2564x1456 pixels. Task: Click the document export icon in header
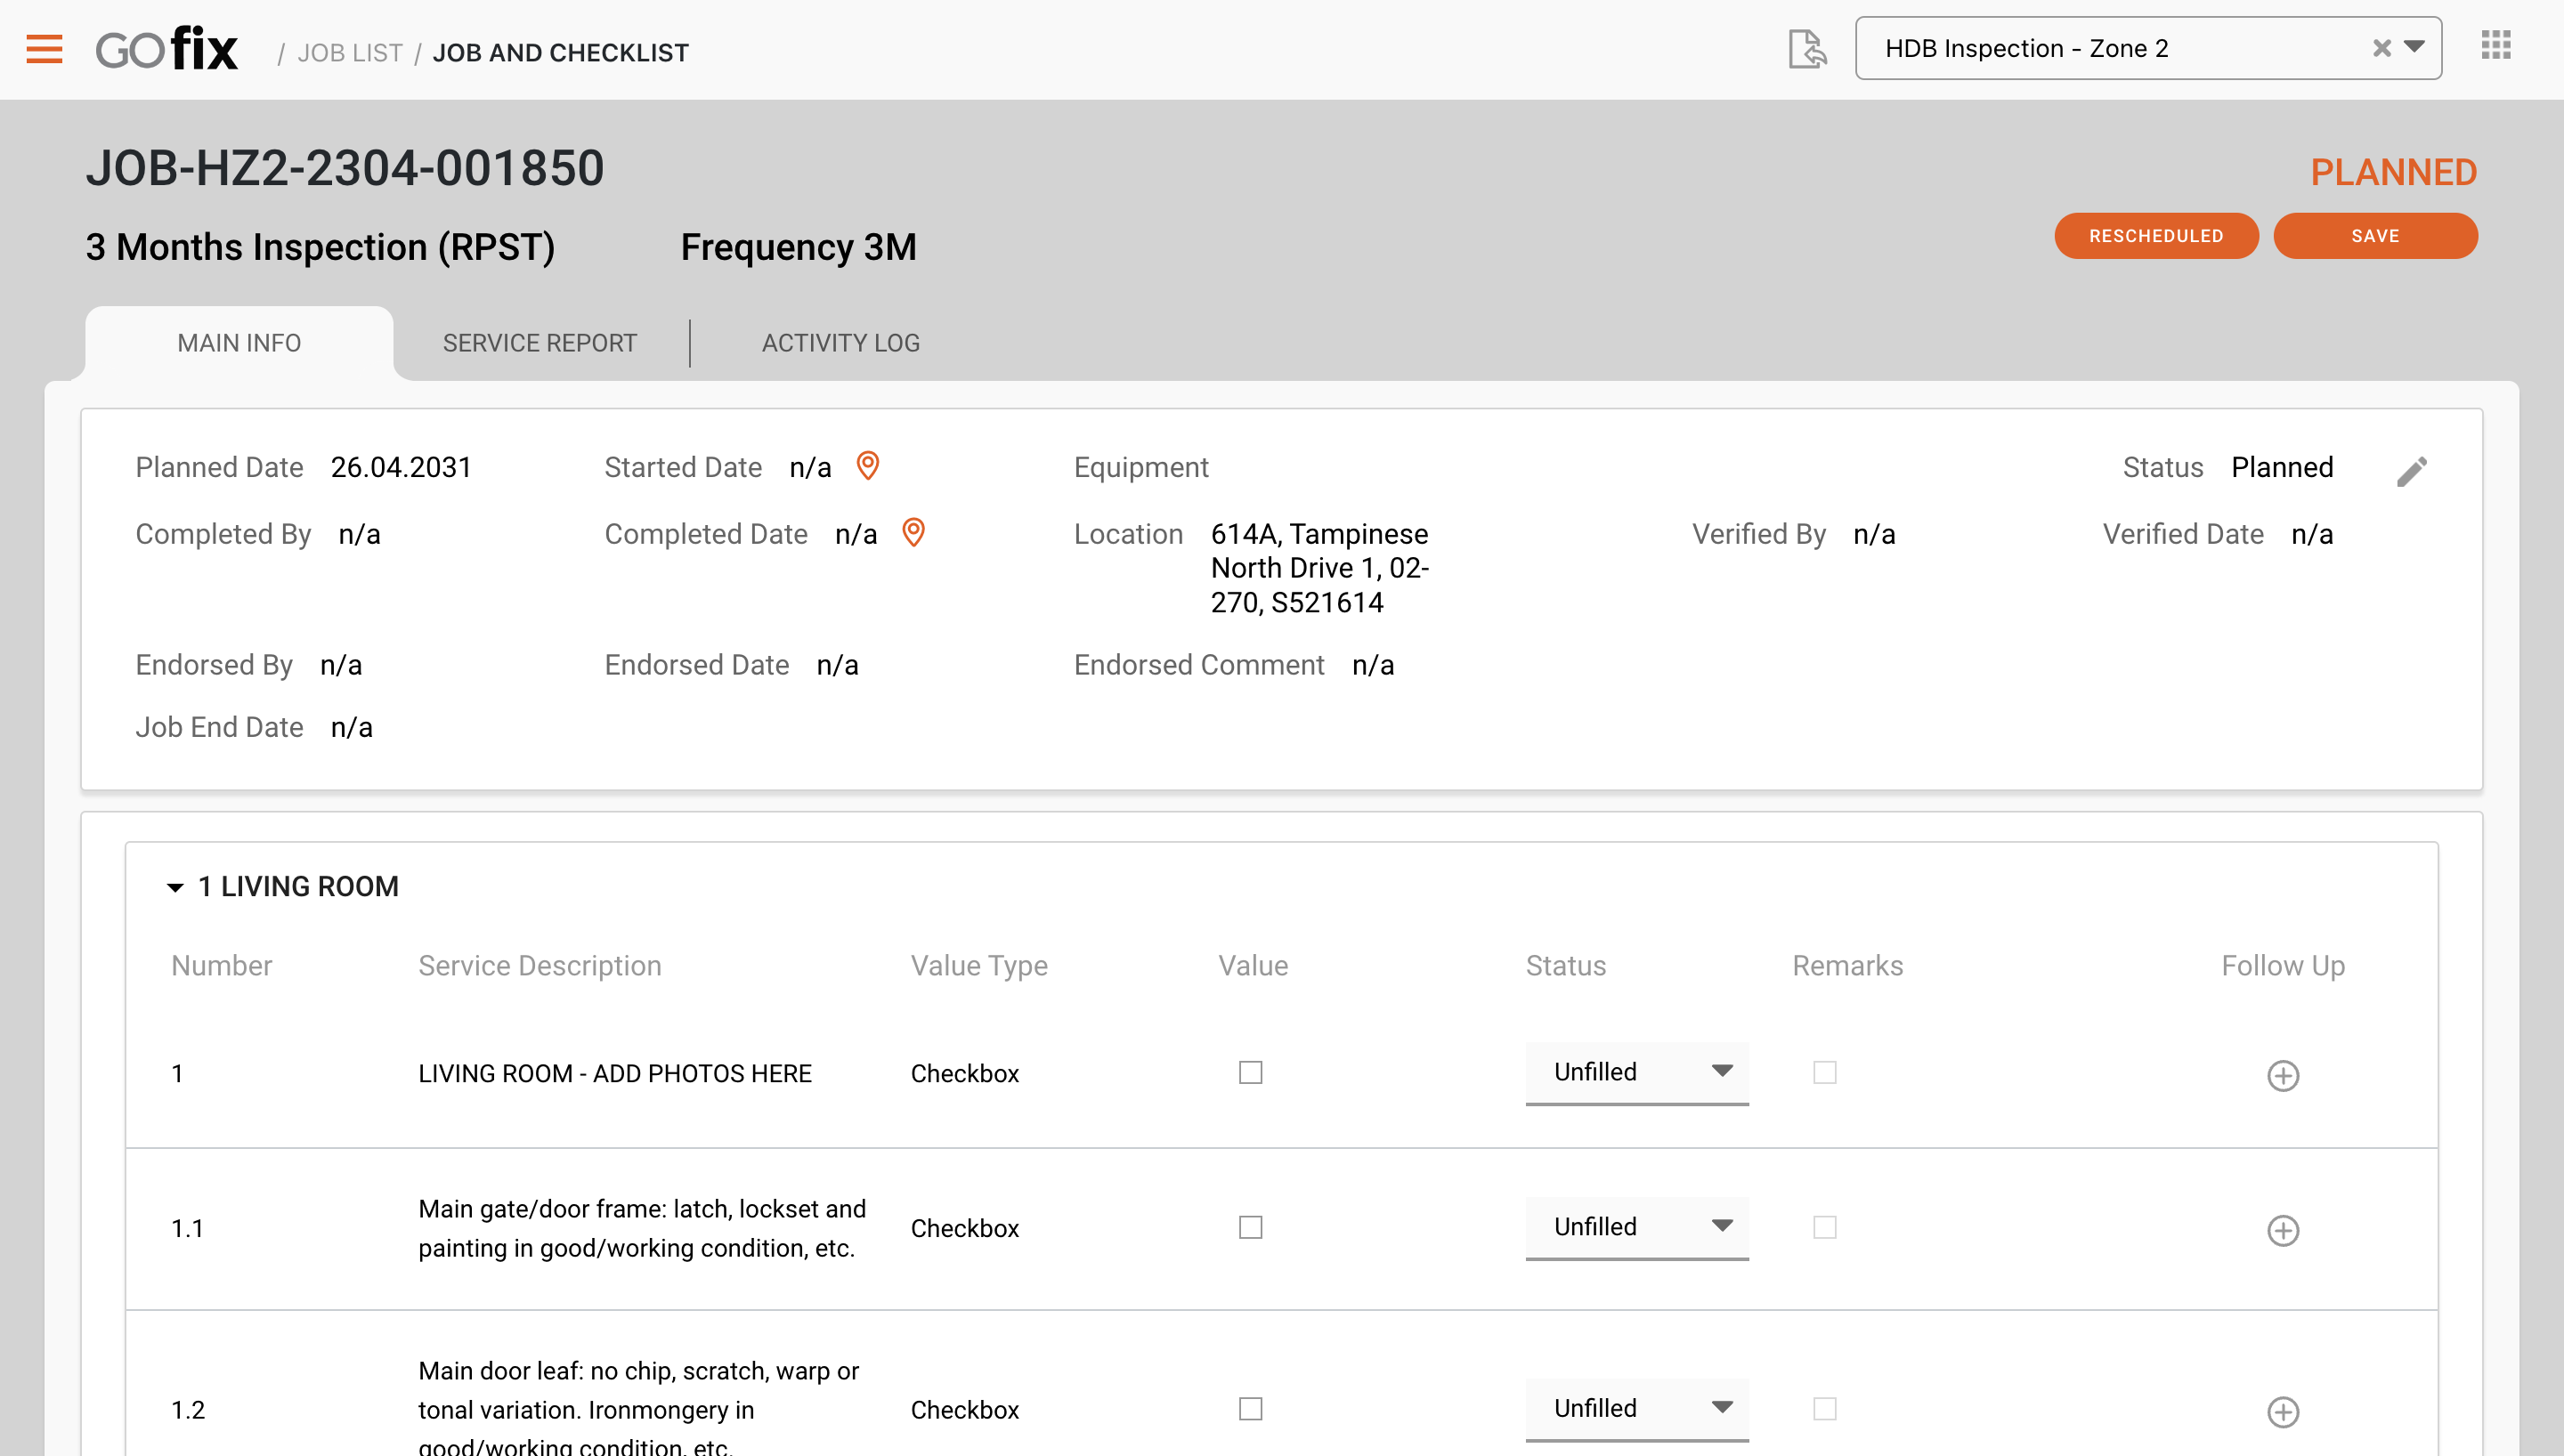point(1806,48)
